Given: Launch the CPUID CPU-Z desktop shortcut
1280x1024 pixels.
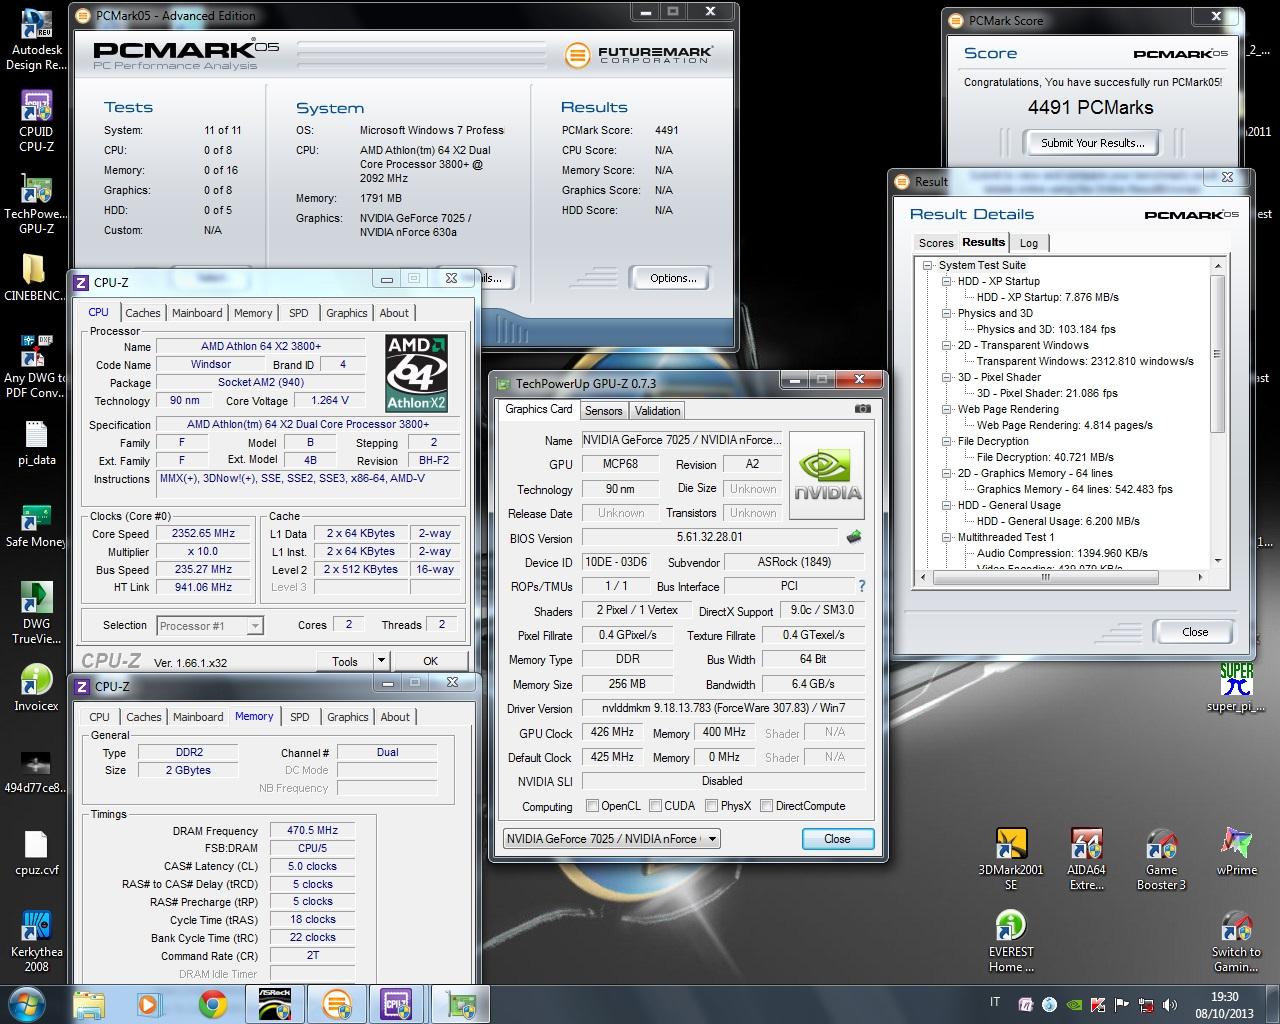Looking at the screenshot, I should [36, 120].
